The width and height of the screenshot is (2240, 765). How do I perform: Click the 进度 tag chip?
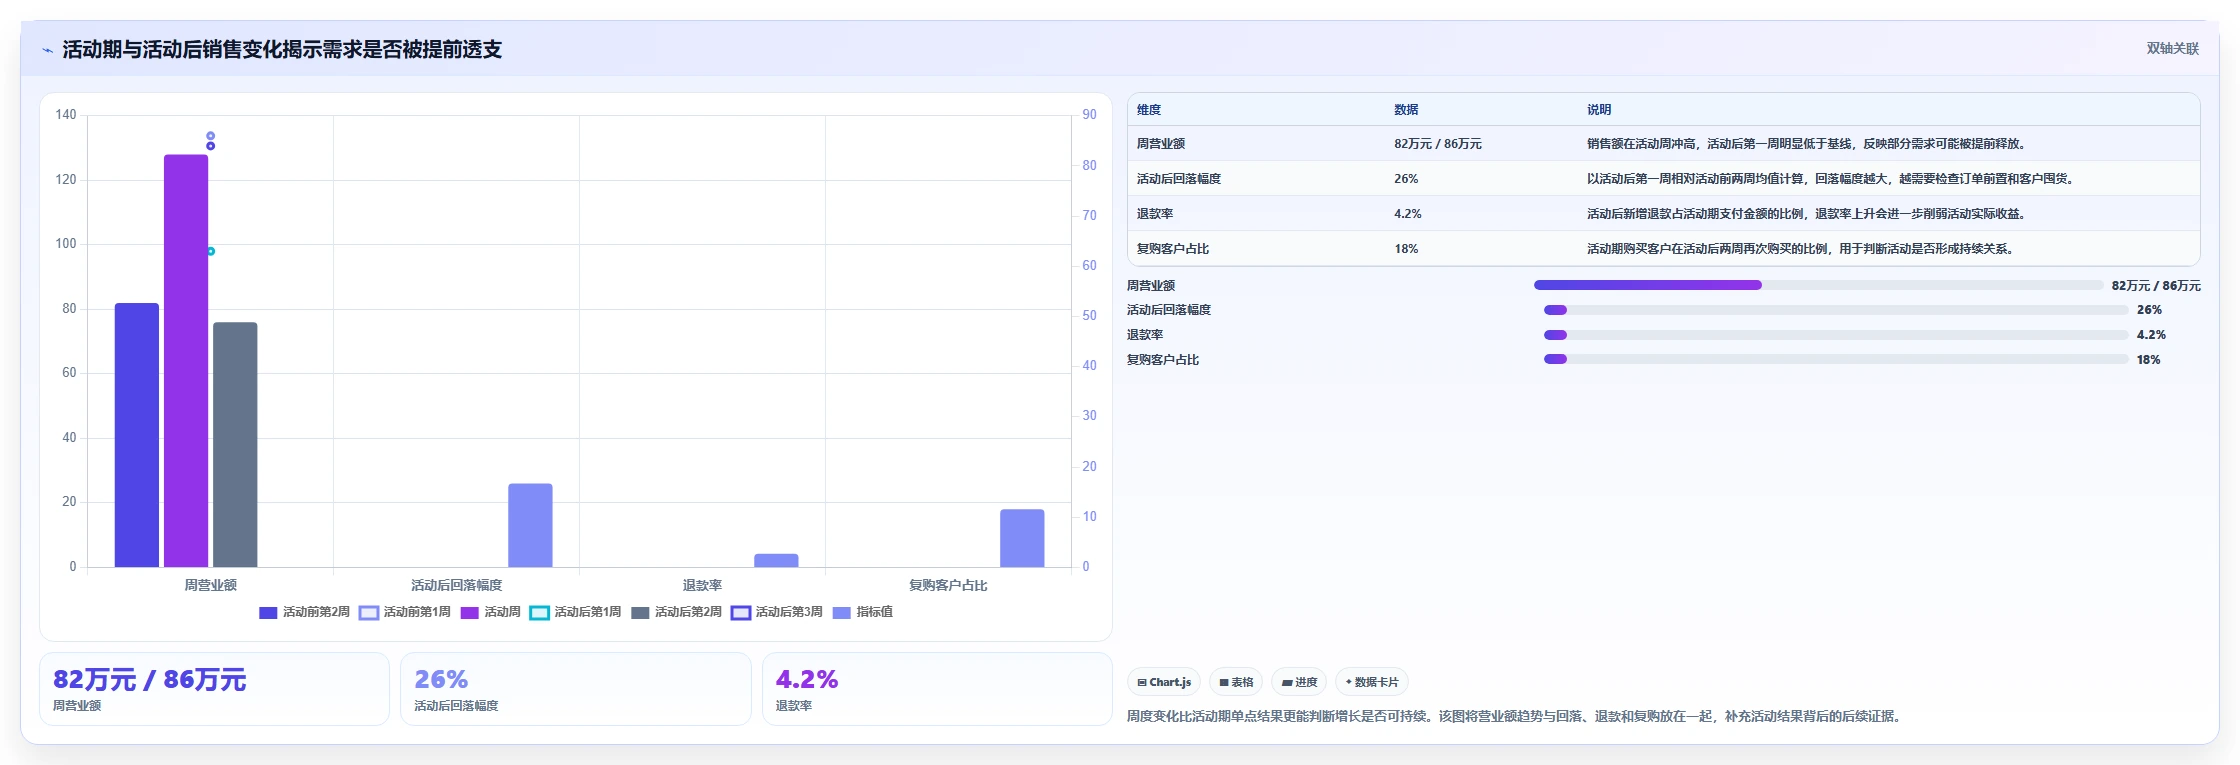pos(1299,682)
